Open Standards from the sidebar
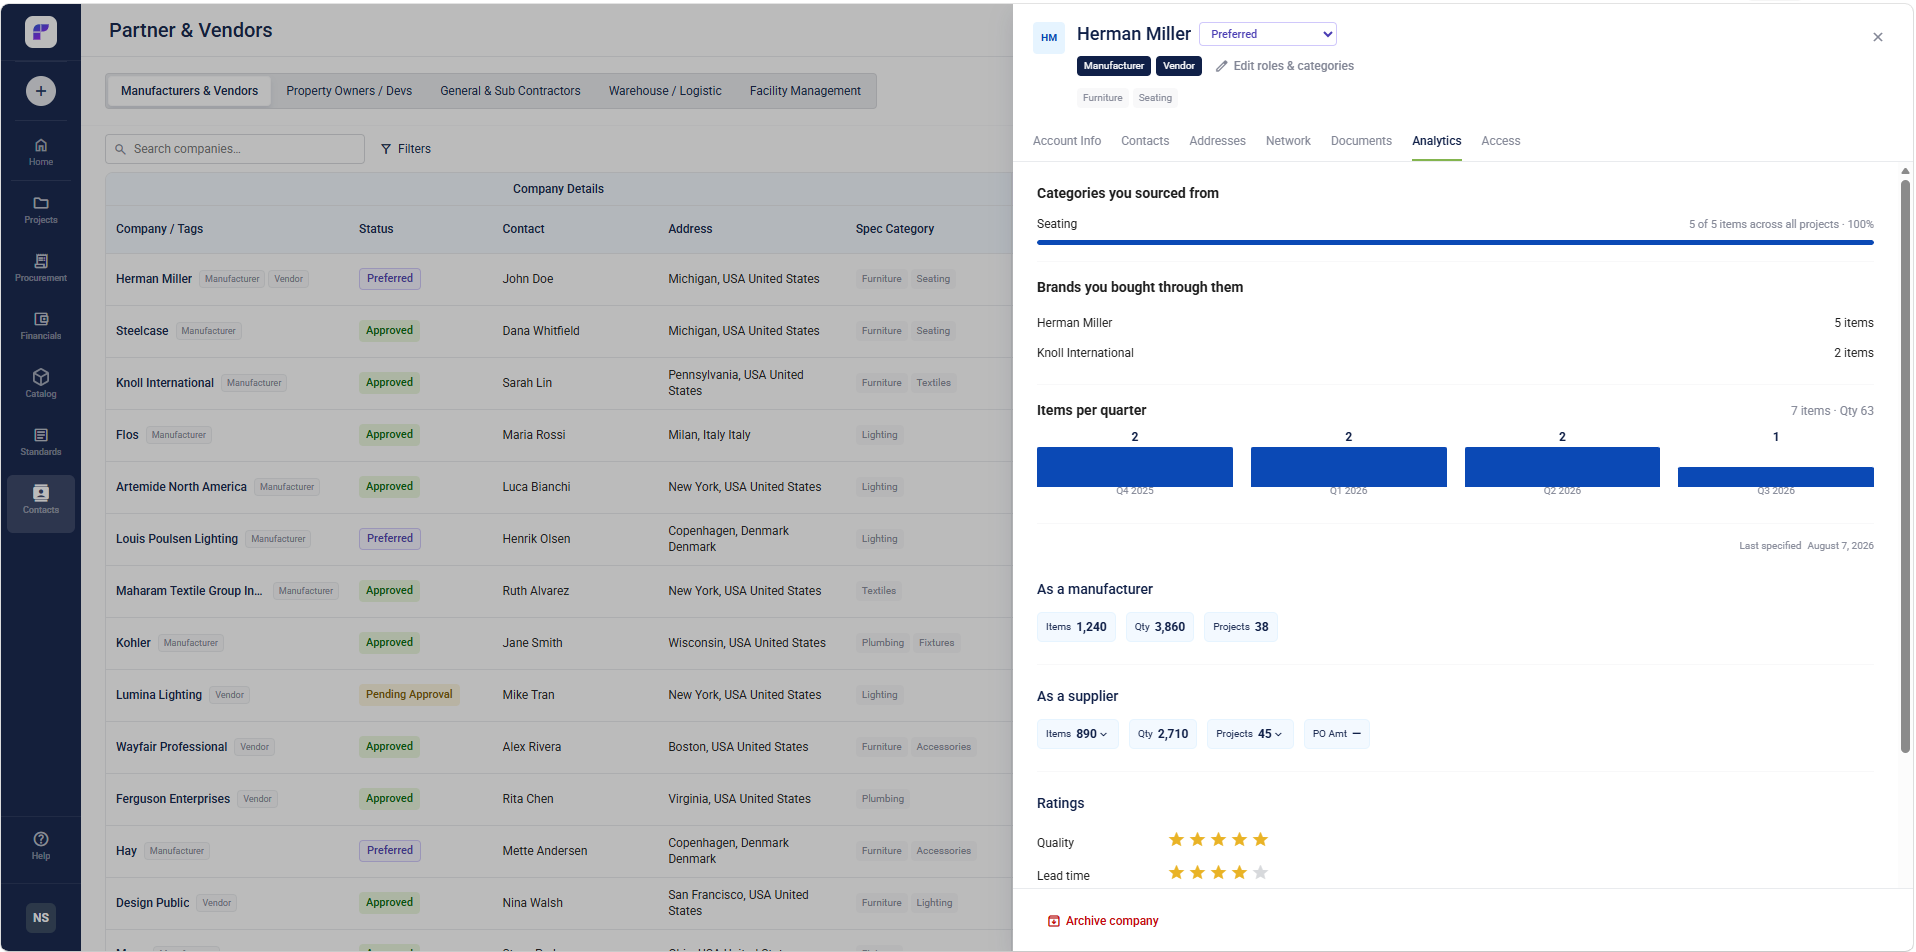Image resolution: width=1916 pixels, height=952 pixels. [41, 442]
